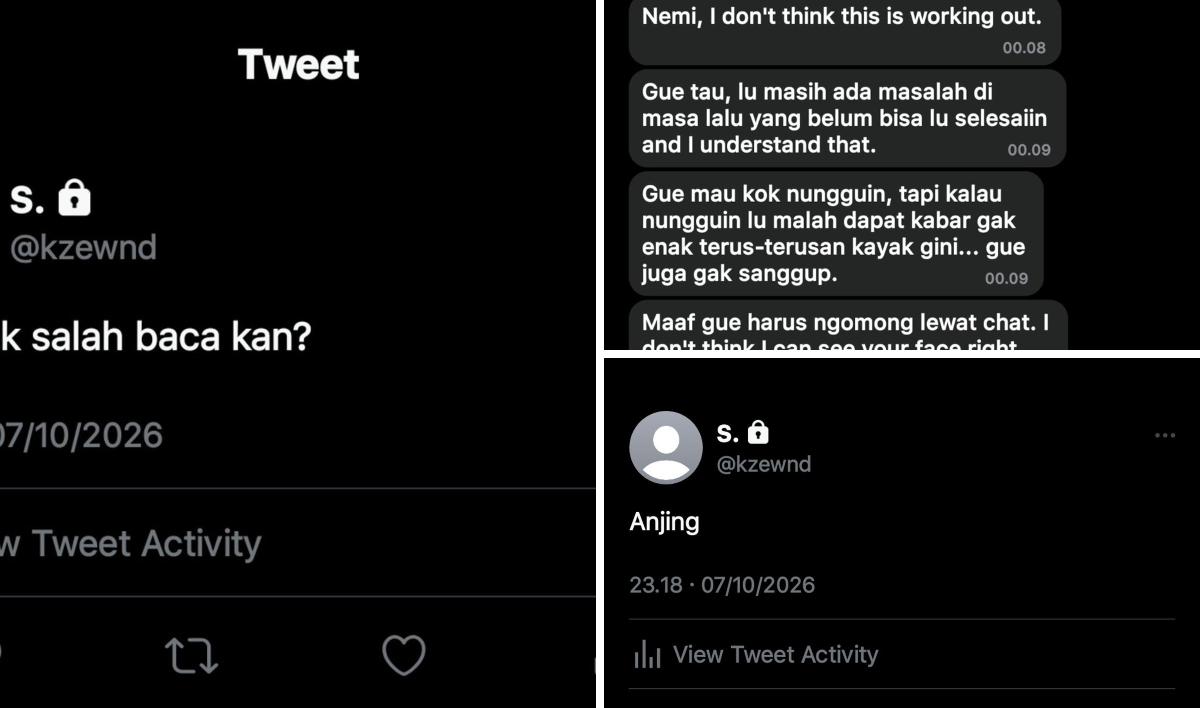Viewport: 1200px width, 708px height.
Task: Open View Tweet Activity on Anjing tweet
Action: click(755, 655)
